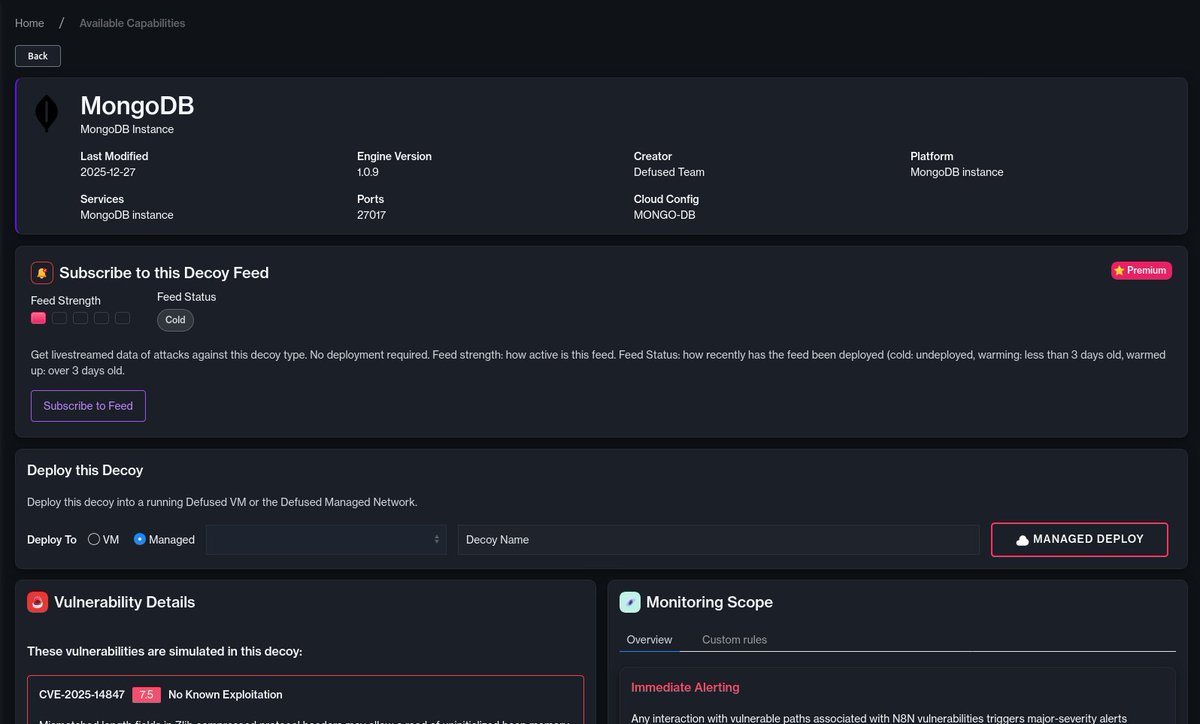The image size is (1200, 724).
Task: Click the Deploy this Decoy heading
Action: [85, 470]
